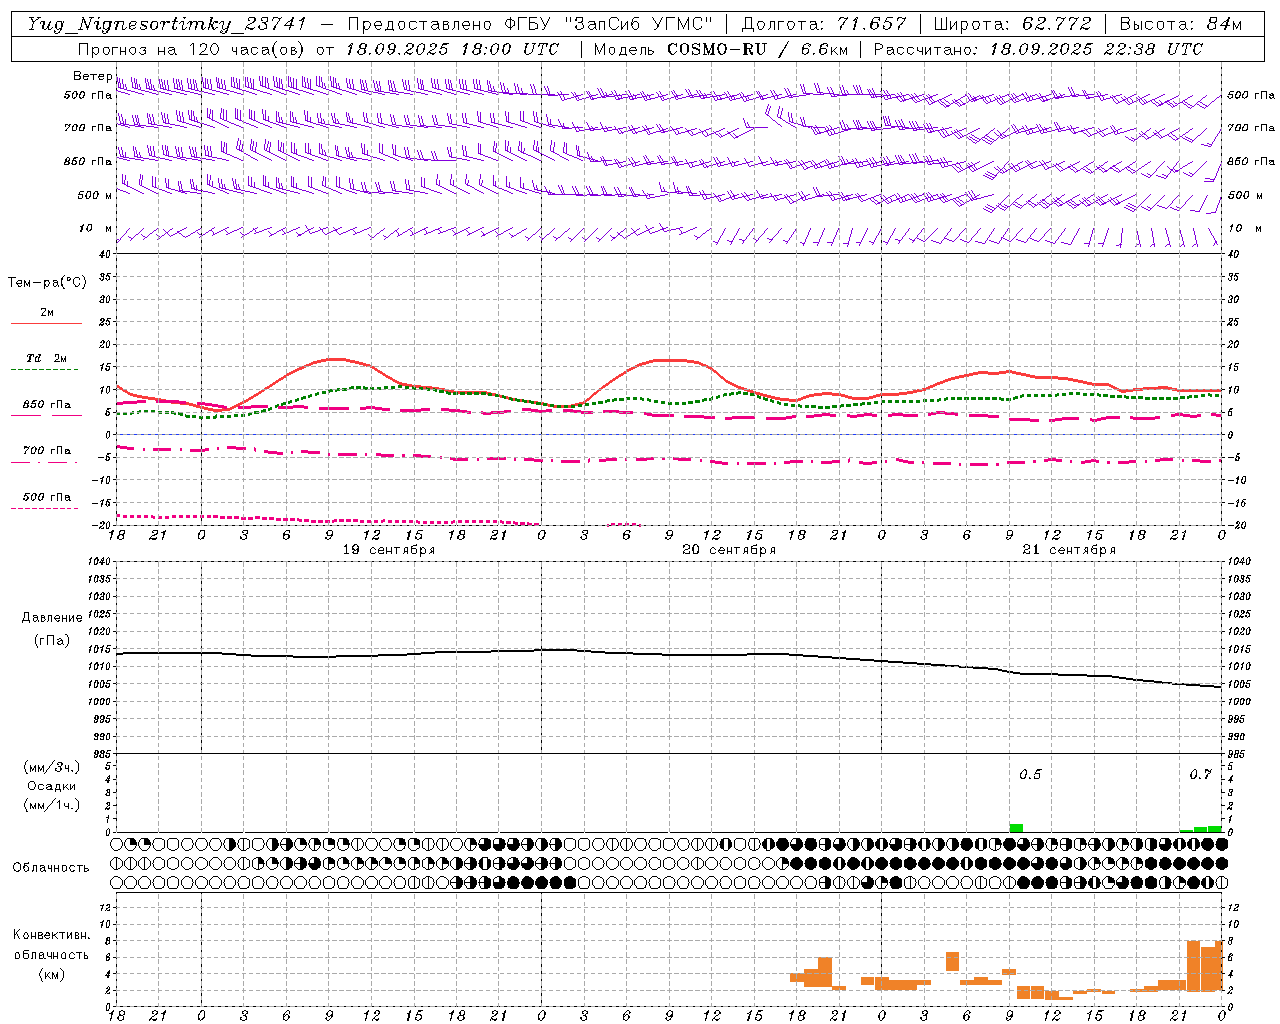The width and height of the screenshot is (1280, 1024).
Task: Click the Ветер wind section label
Action: point(92,76)
